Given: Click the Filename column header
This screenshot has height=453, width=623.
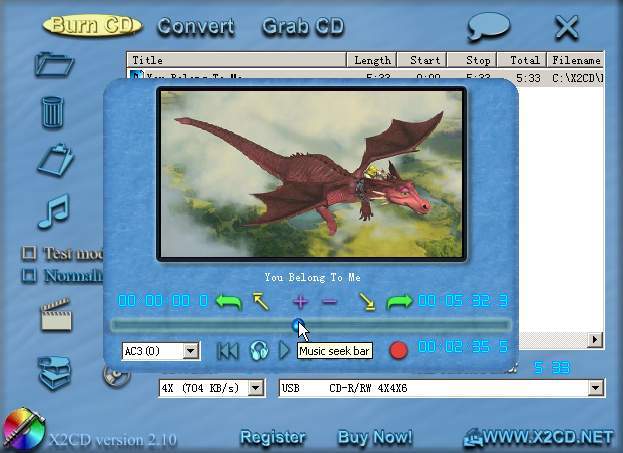Looking at the screenshot, I should (x=576, y=60).
